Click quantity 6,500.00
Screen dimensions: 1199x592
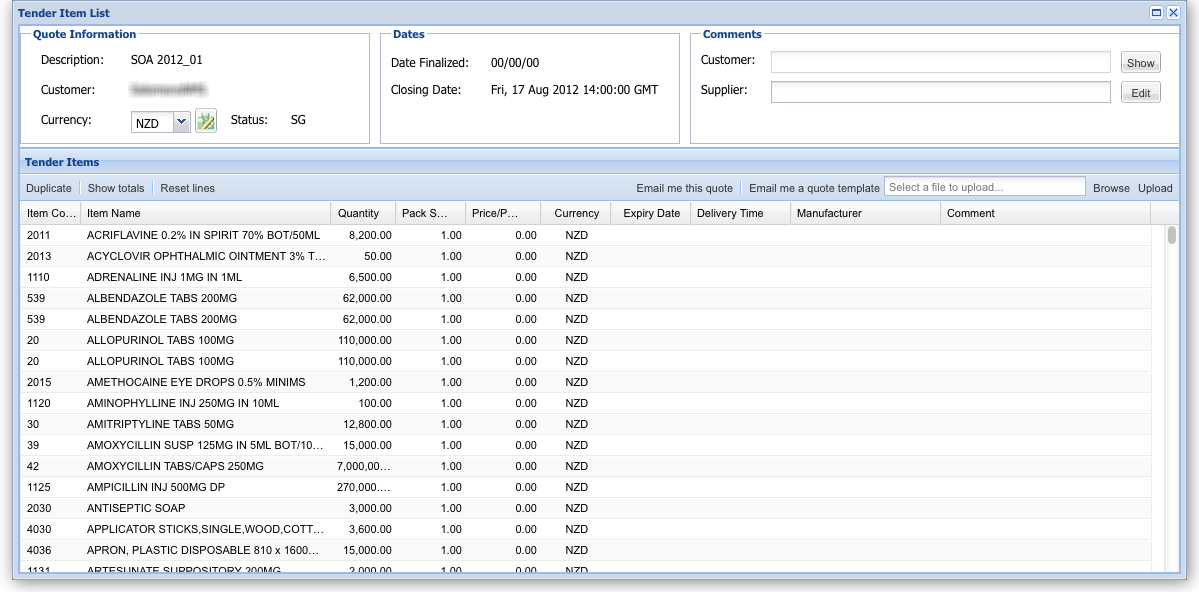tap(370, 277)
